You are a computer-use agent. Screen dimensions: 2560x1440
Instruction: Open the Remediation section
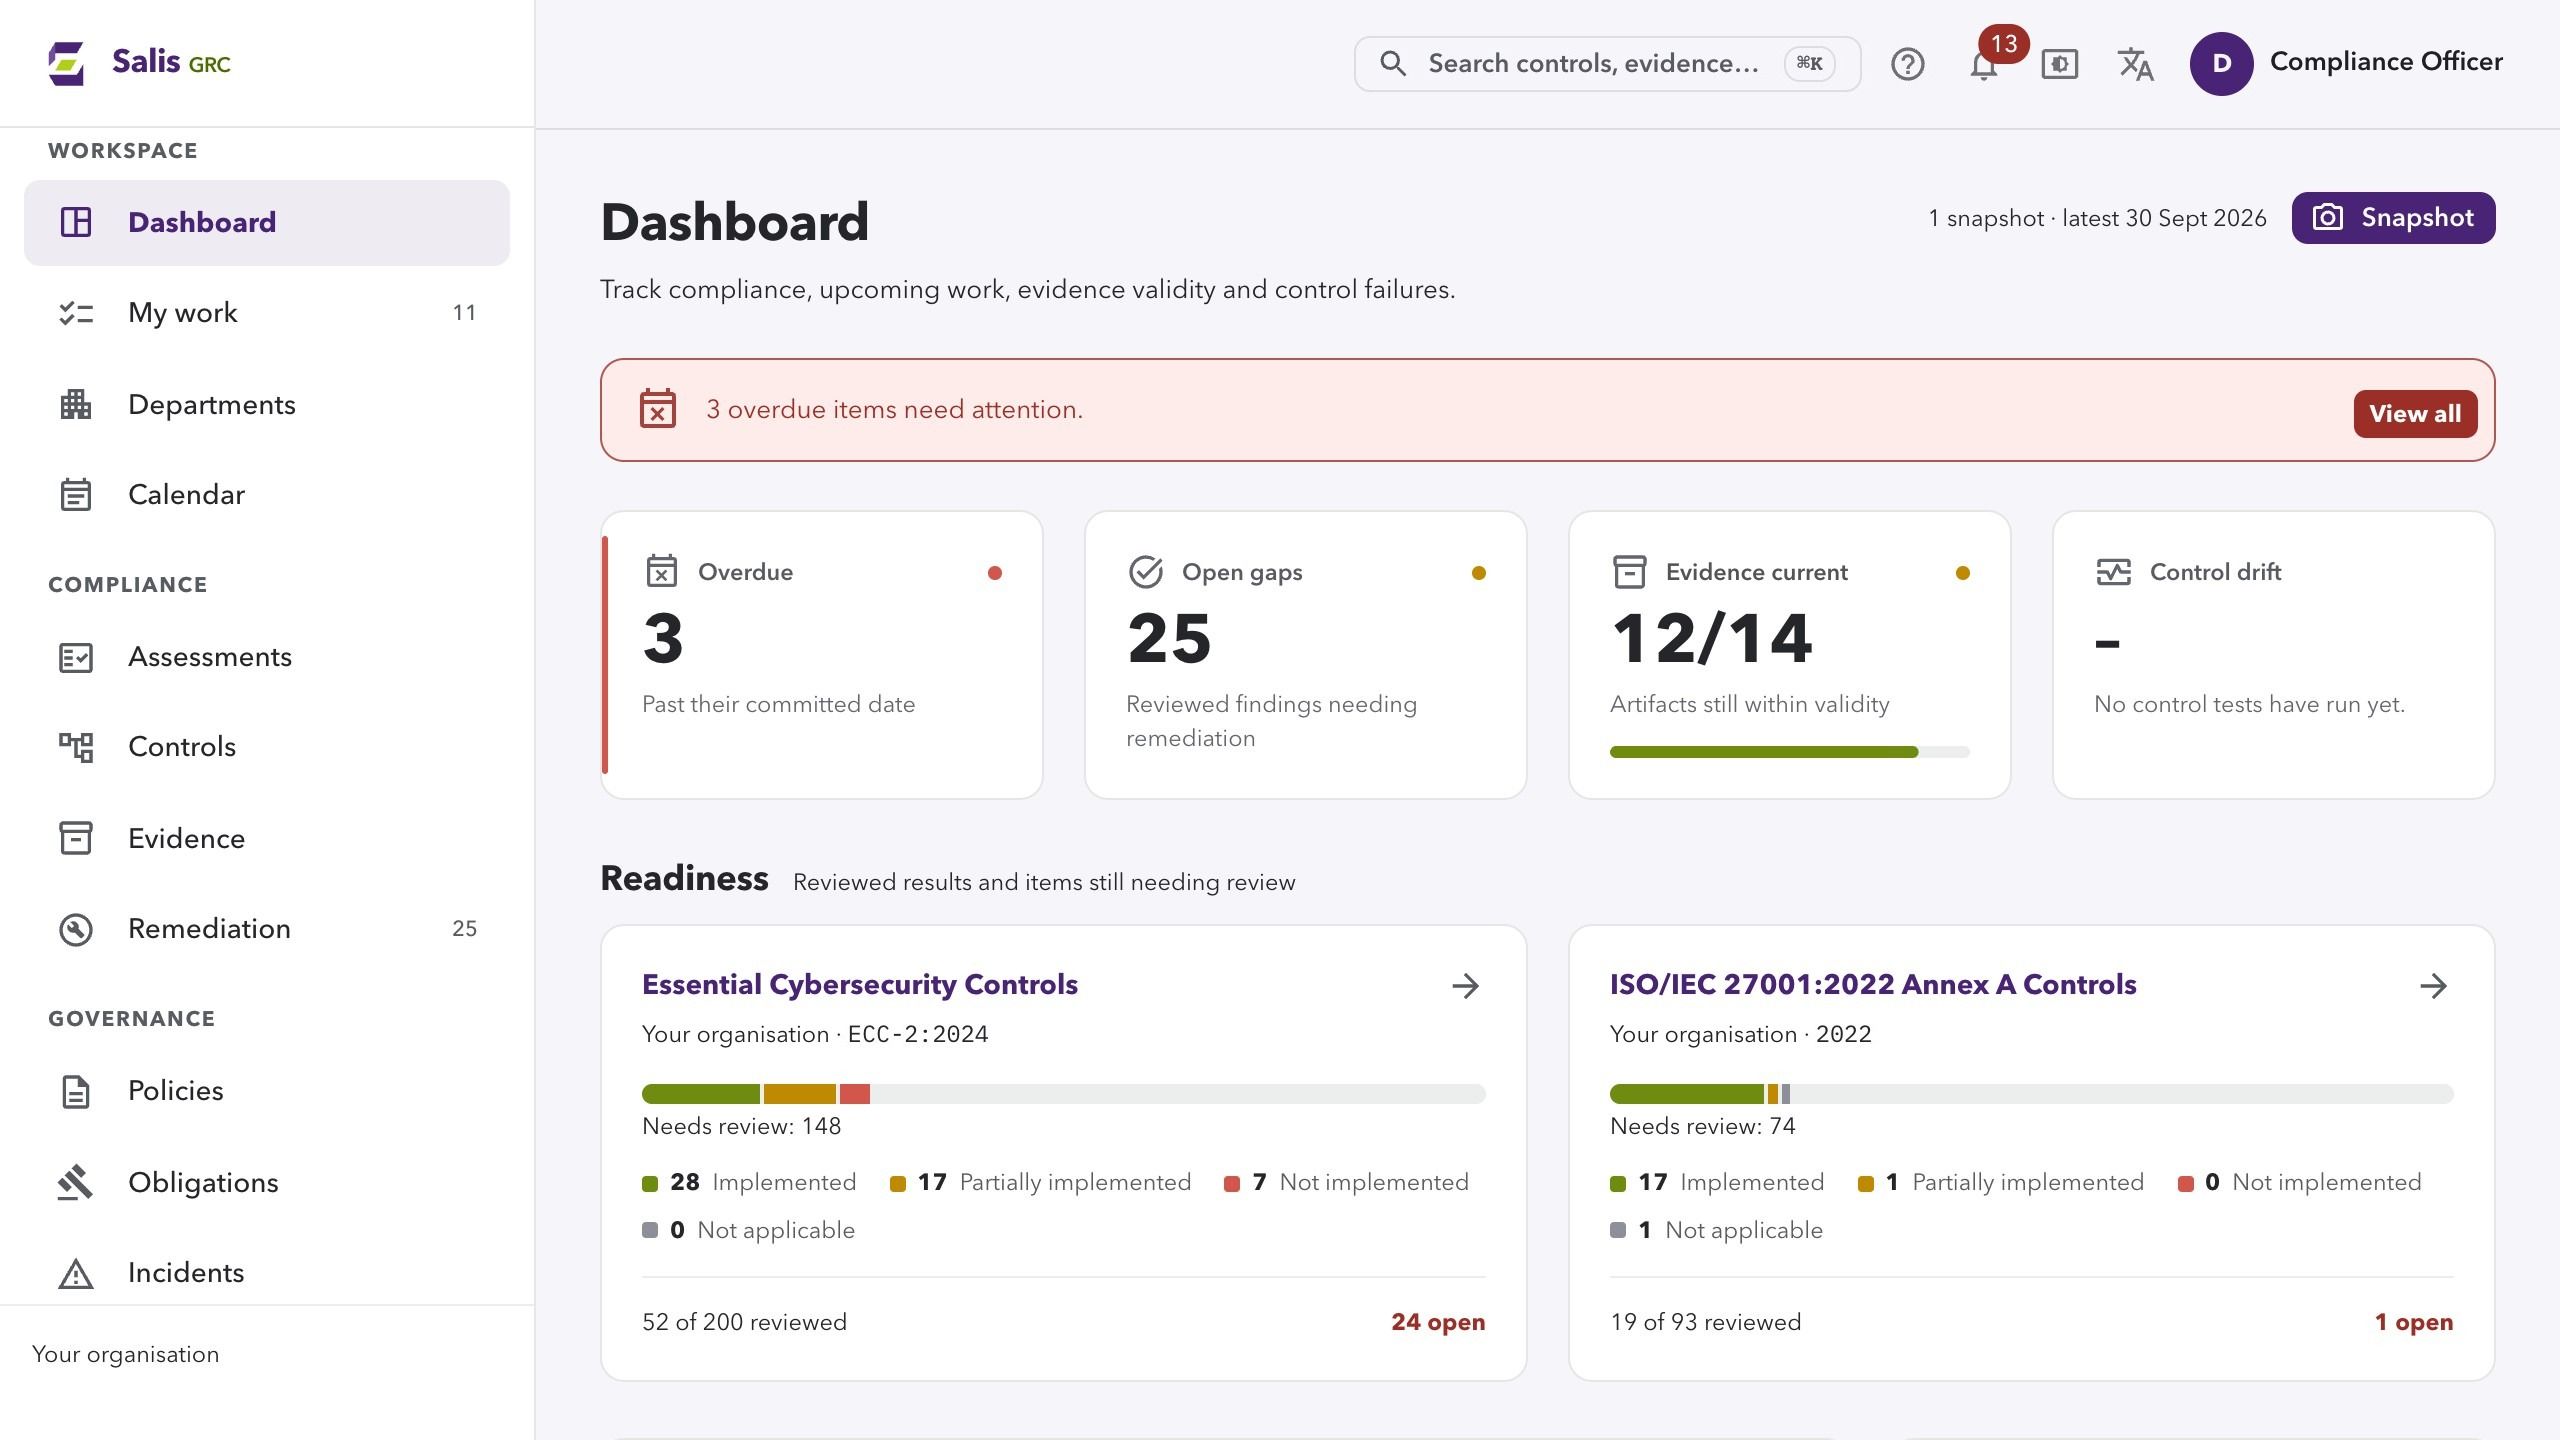click(x=267, y=929)
